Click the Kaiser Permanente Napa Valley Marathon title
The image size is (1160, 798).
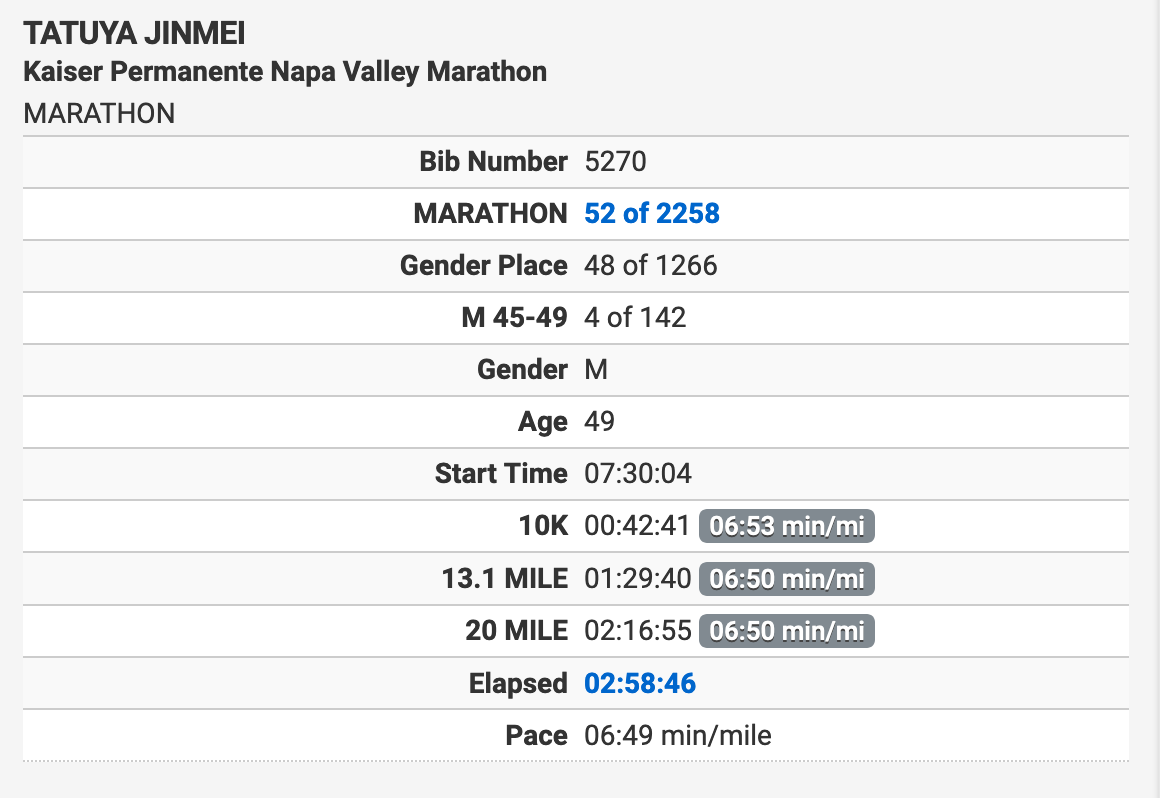pos(285,72)
